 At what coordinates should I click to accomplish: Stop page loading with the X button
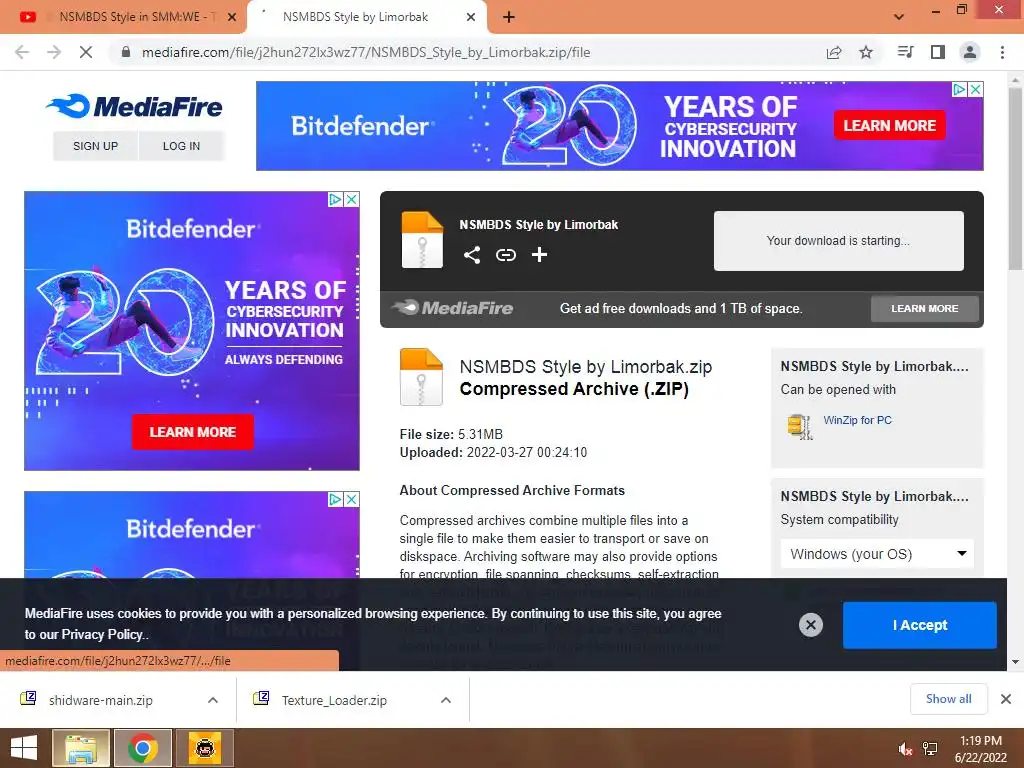86,52
